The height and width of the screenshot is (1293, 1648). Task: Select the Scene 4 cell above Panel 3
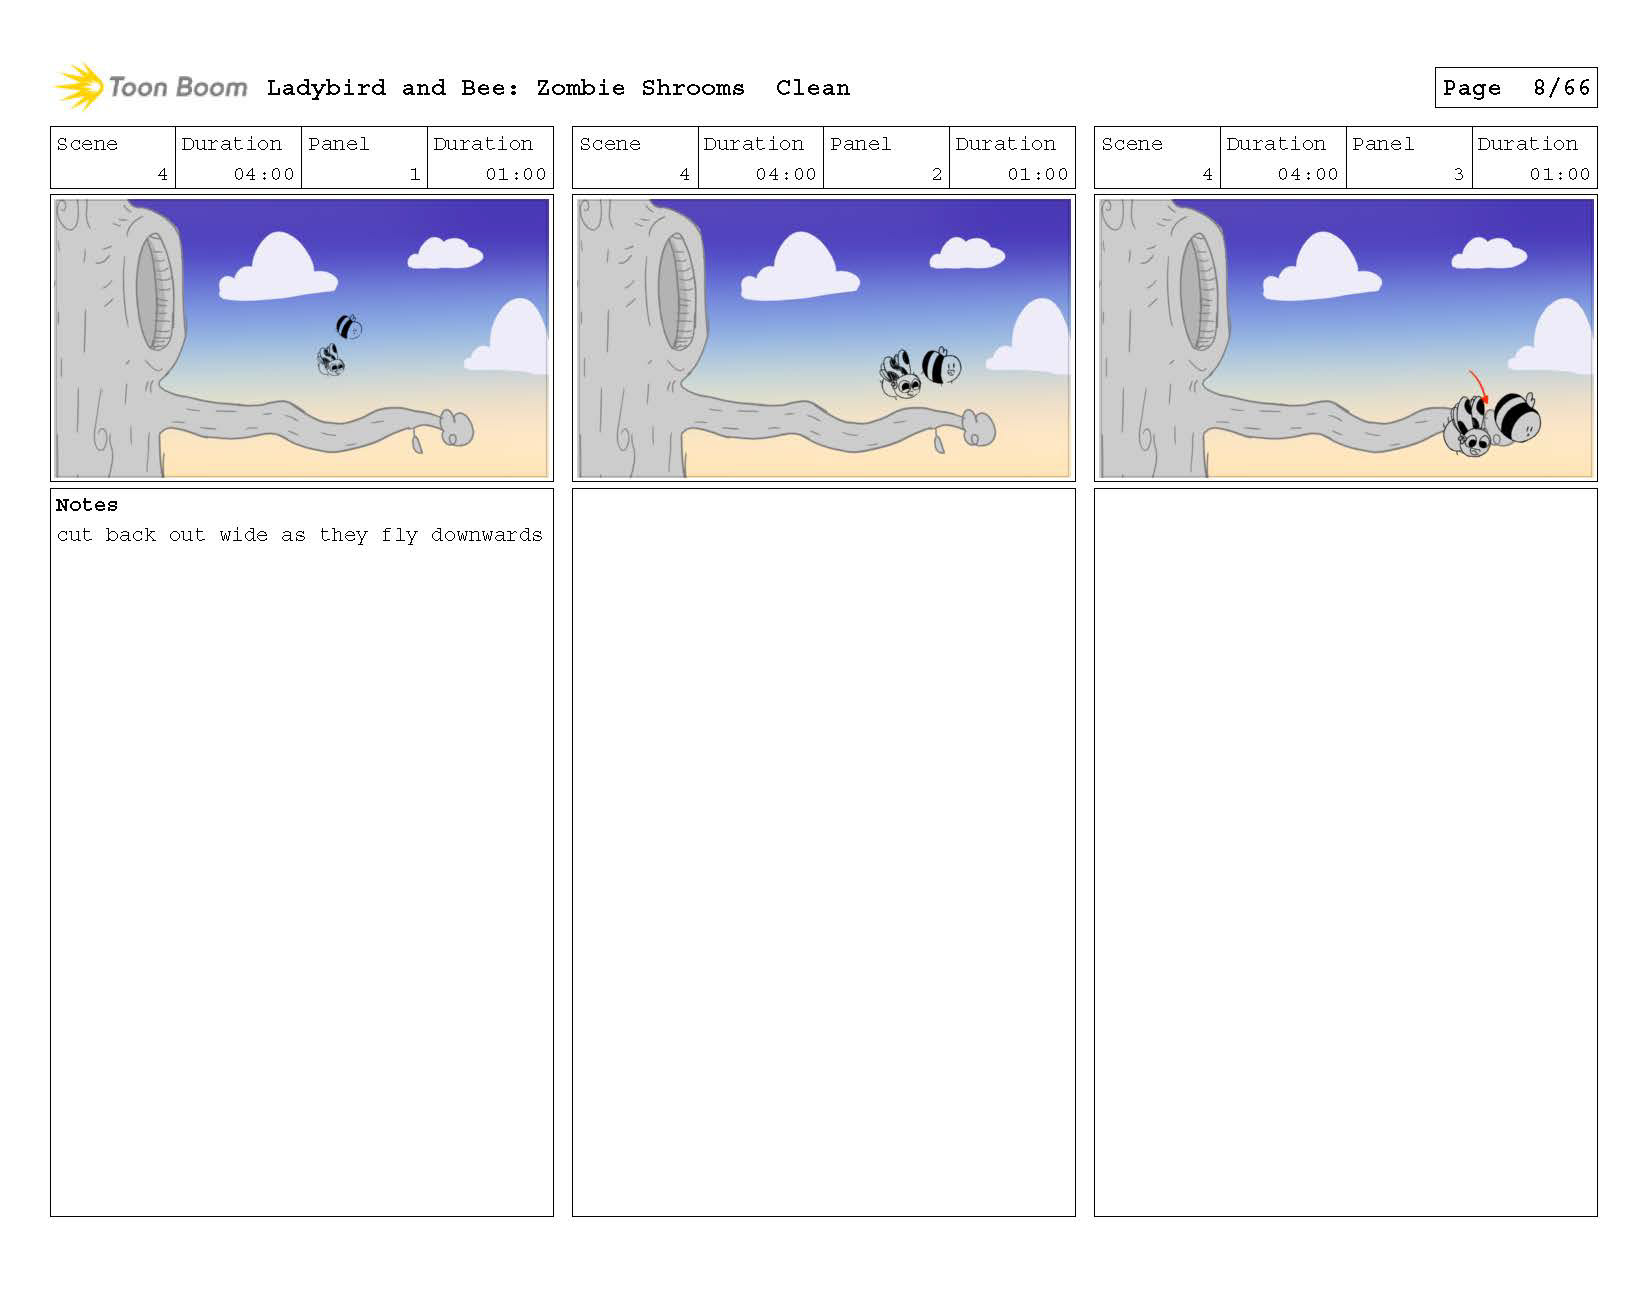[x=1157, y=158]
